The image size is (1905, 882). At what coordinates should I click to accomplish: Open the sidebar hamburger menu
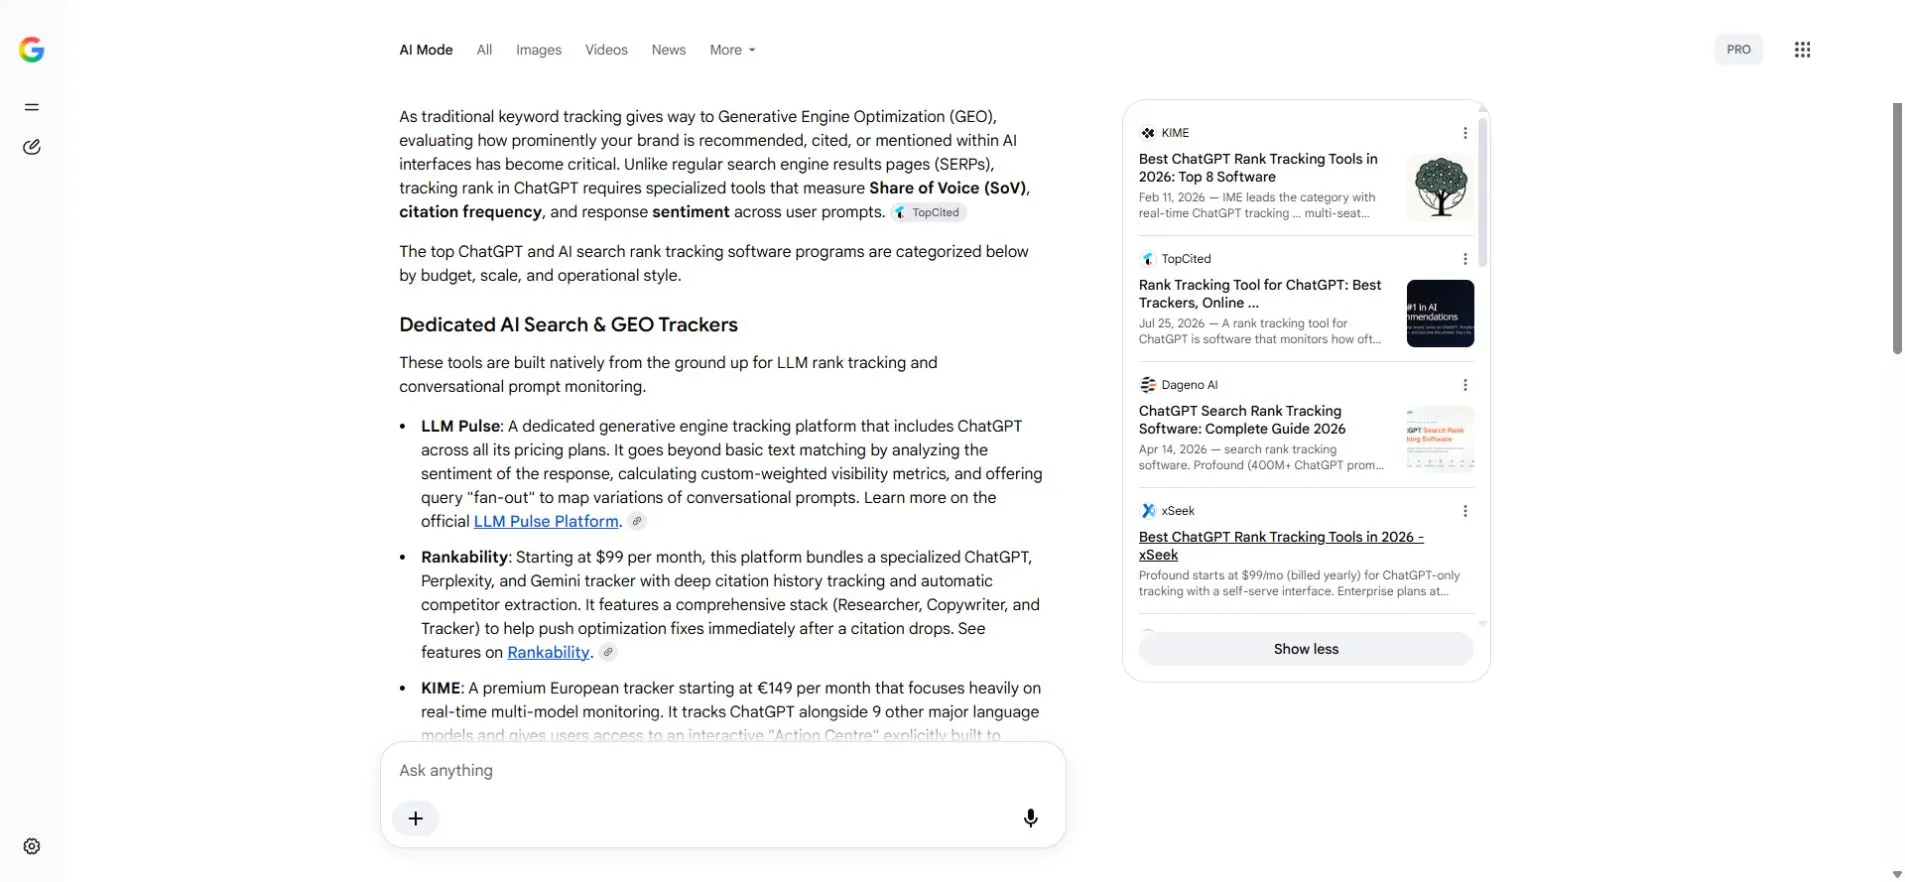pyautogui.click(x=32, y=107)
